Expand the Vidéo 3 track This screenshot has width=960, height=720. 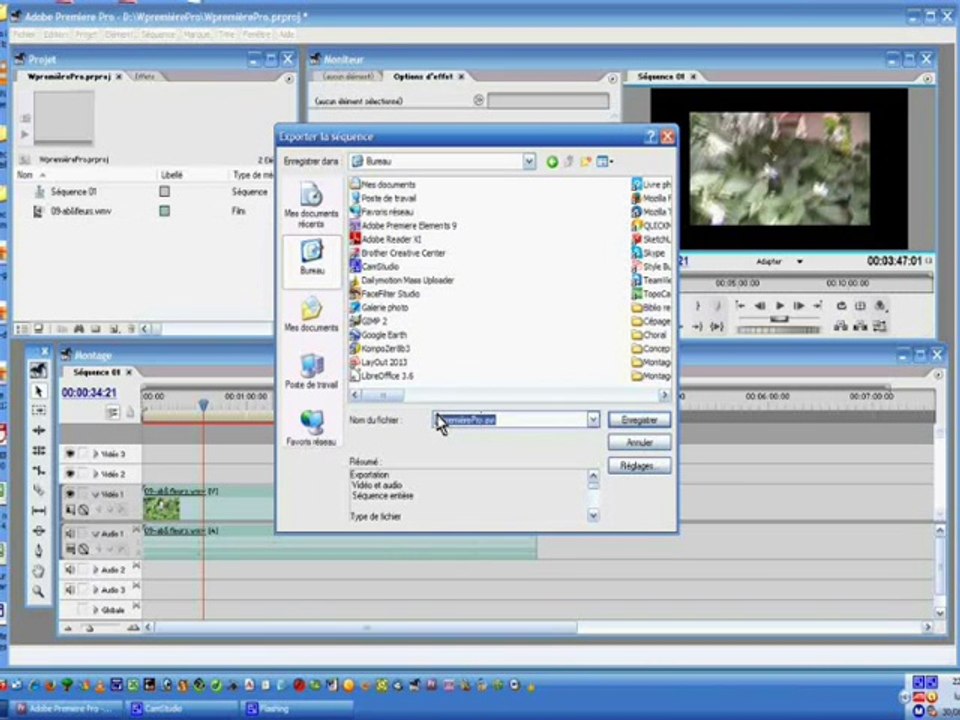click(x=96, y=454)
